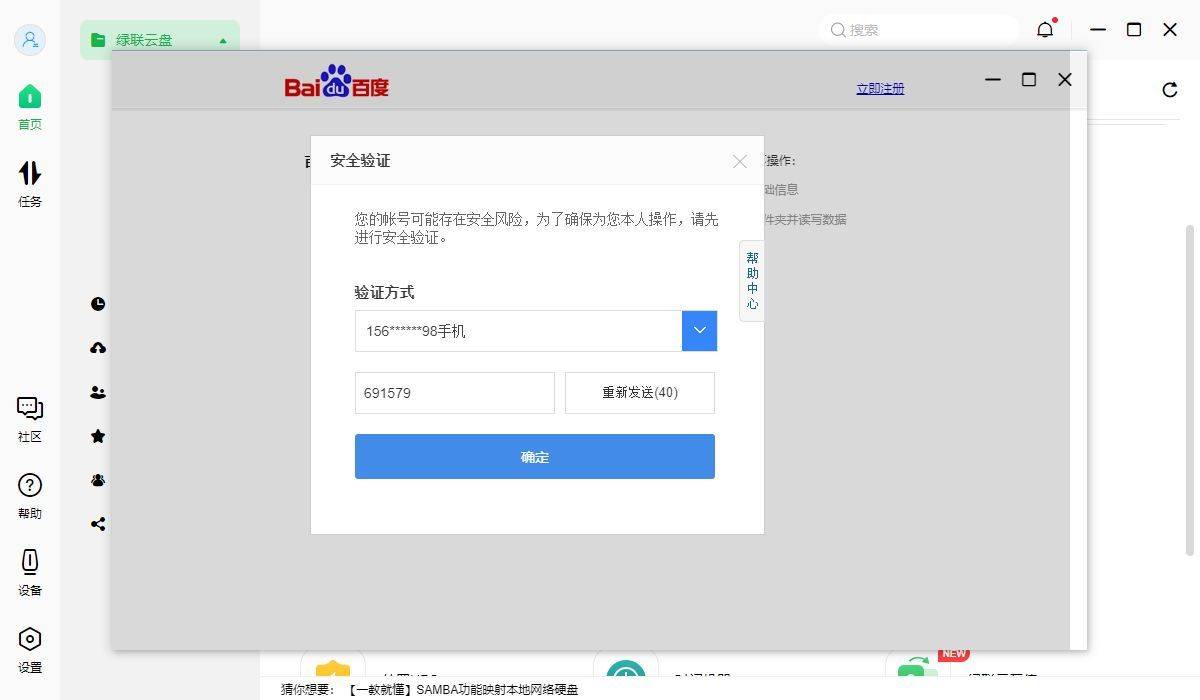Click the star favorites icon in file panel
1200x700 pixels.
coord(98,436)
